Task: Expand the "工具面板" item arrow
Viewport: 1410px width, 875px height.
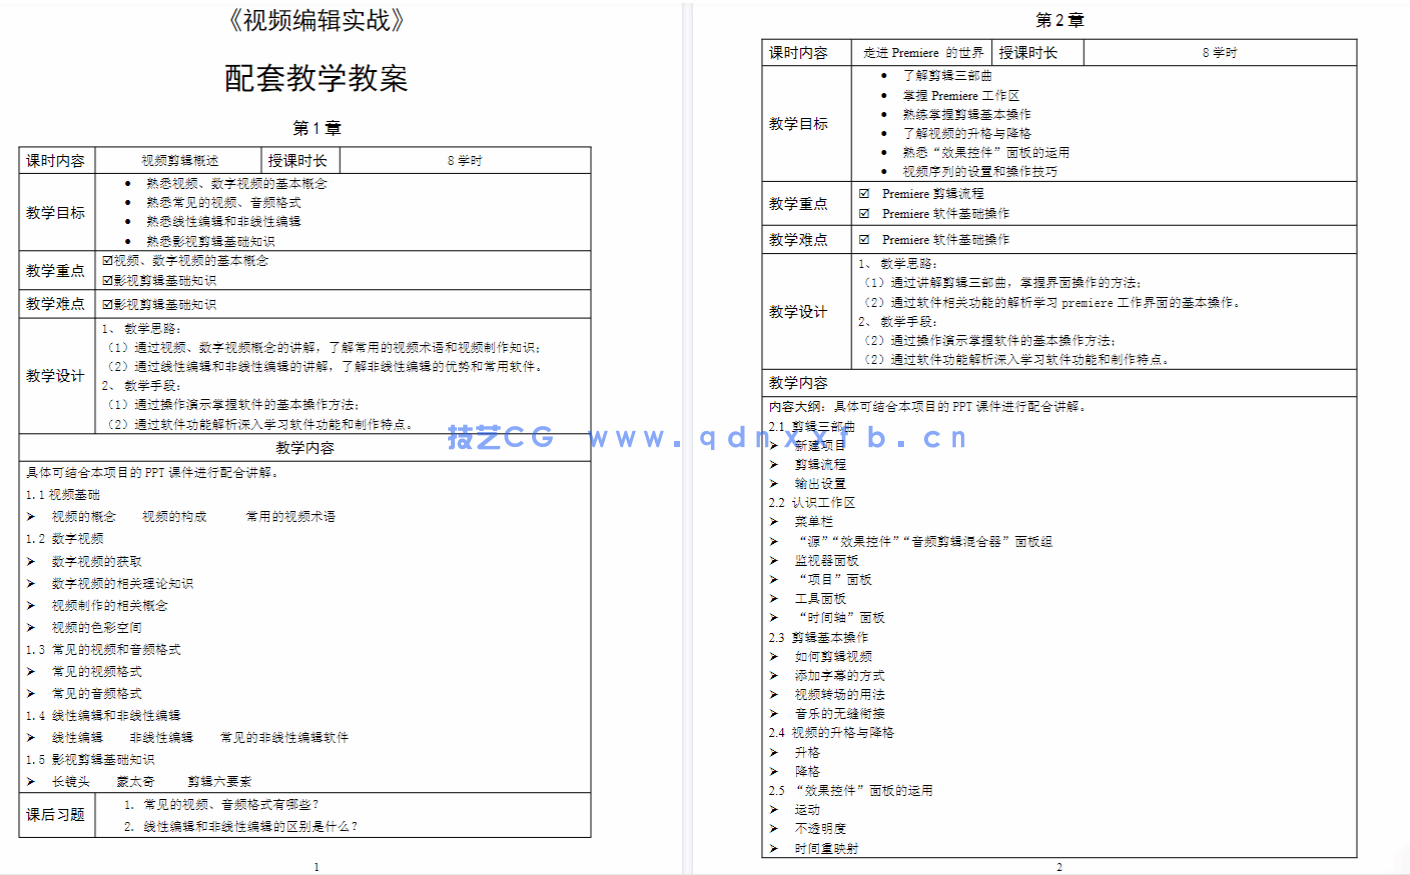Action: (771, 598)
